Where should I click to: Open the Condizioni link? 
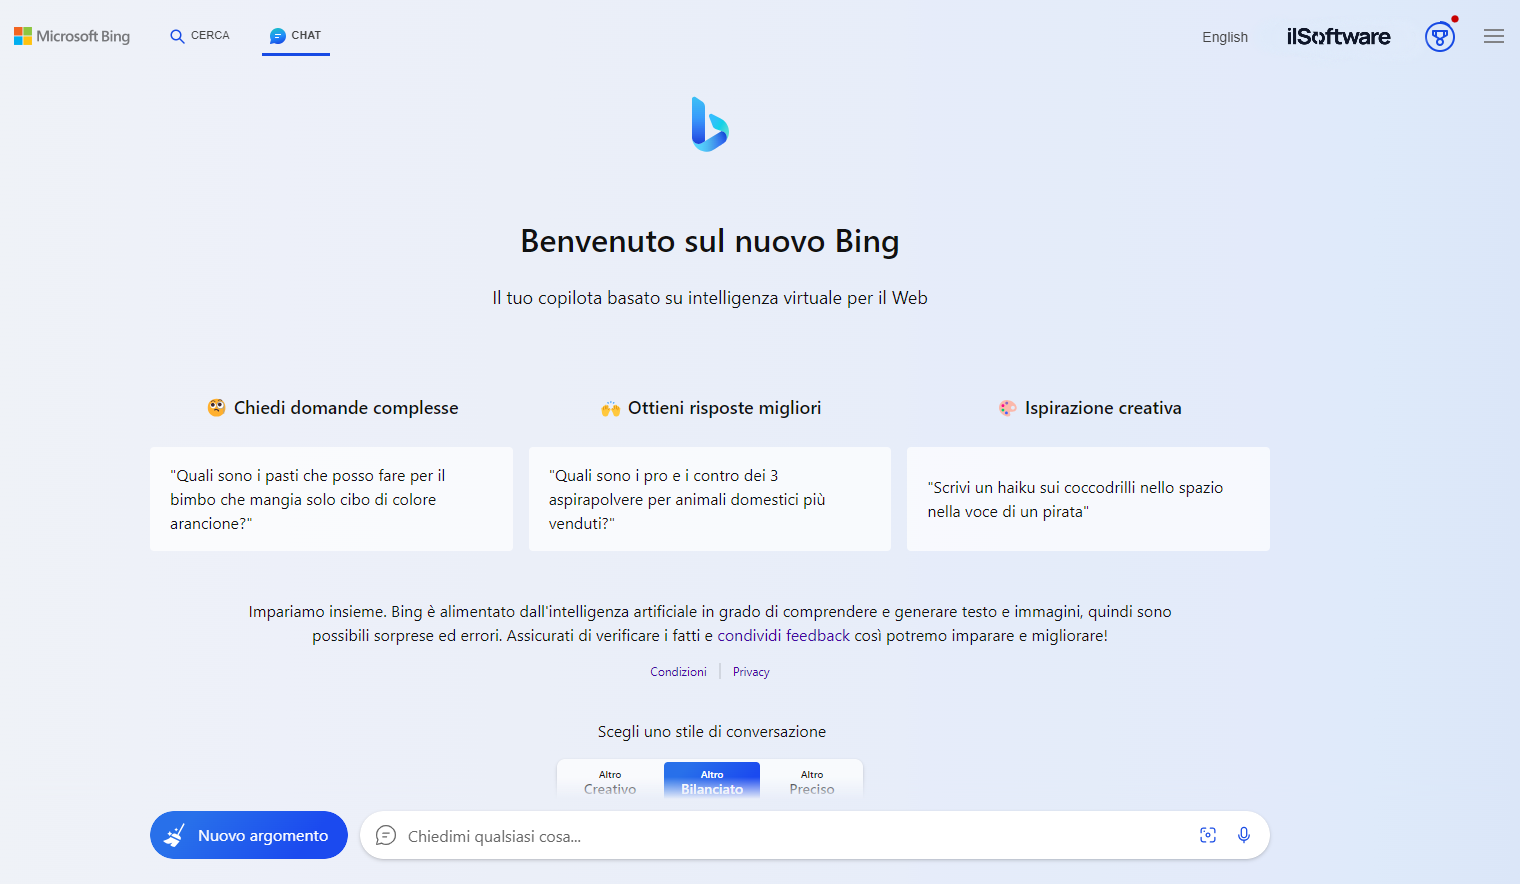[678, 672]
